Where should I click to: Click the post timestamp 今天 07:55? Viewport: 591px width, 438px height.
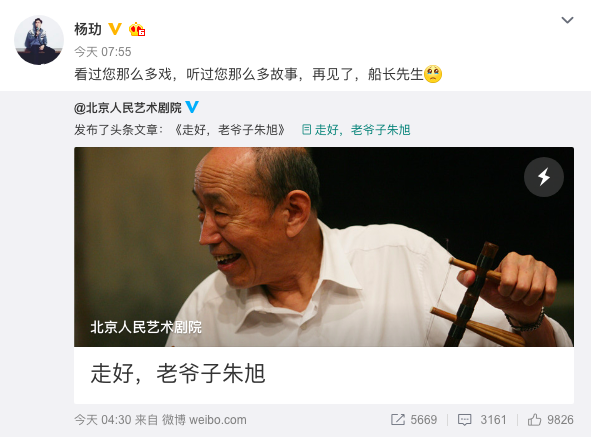[103, 52]
